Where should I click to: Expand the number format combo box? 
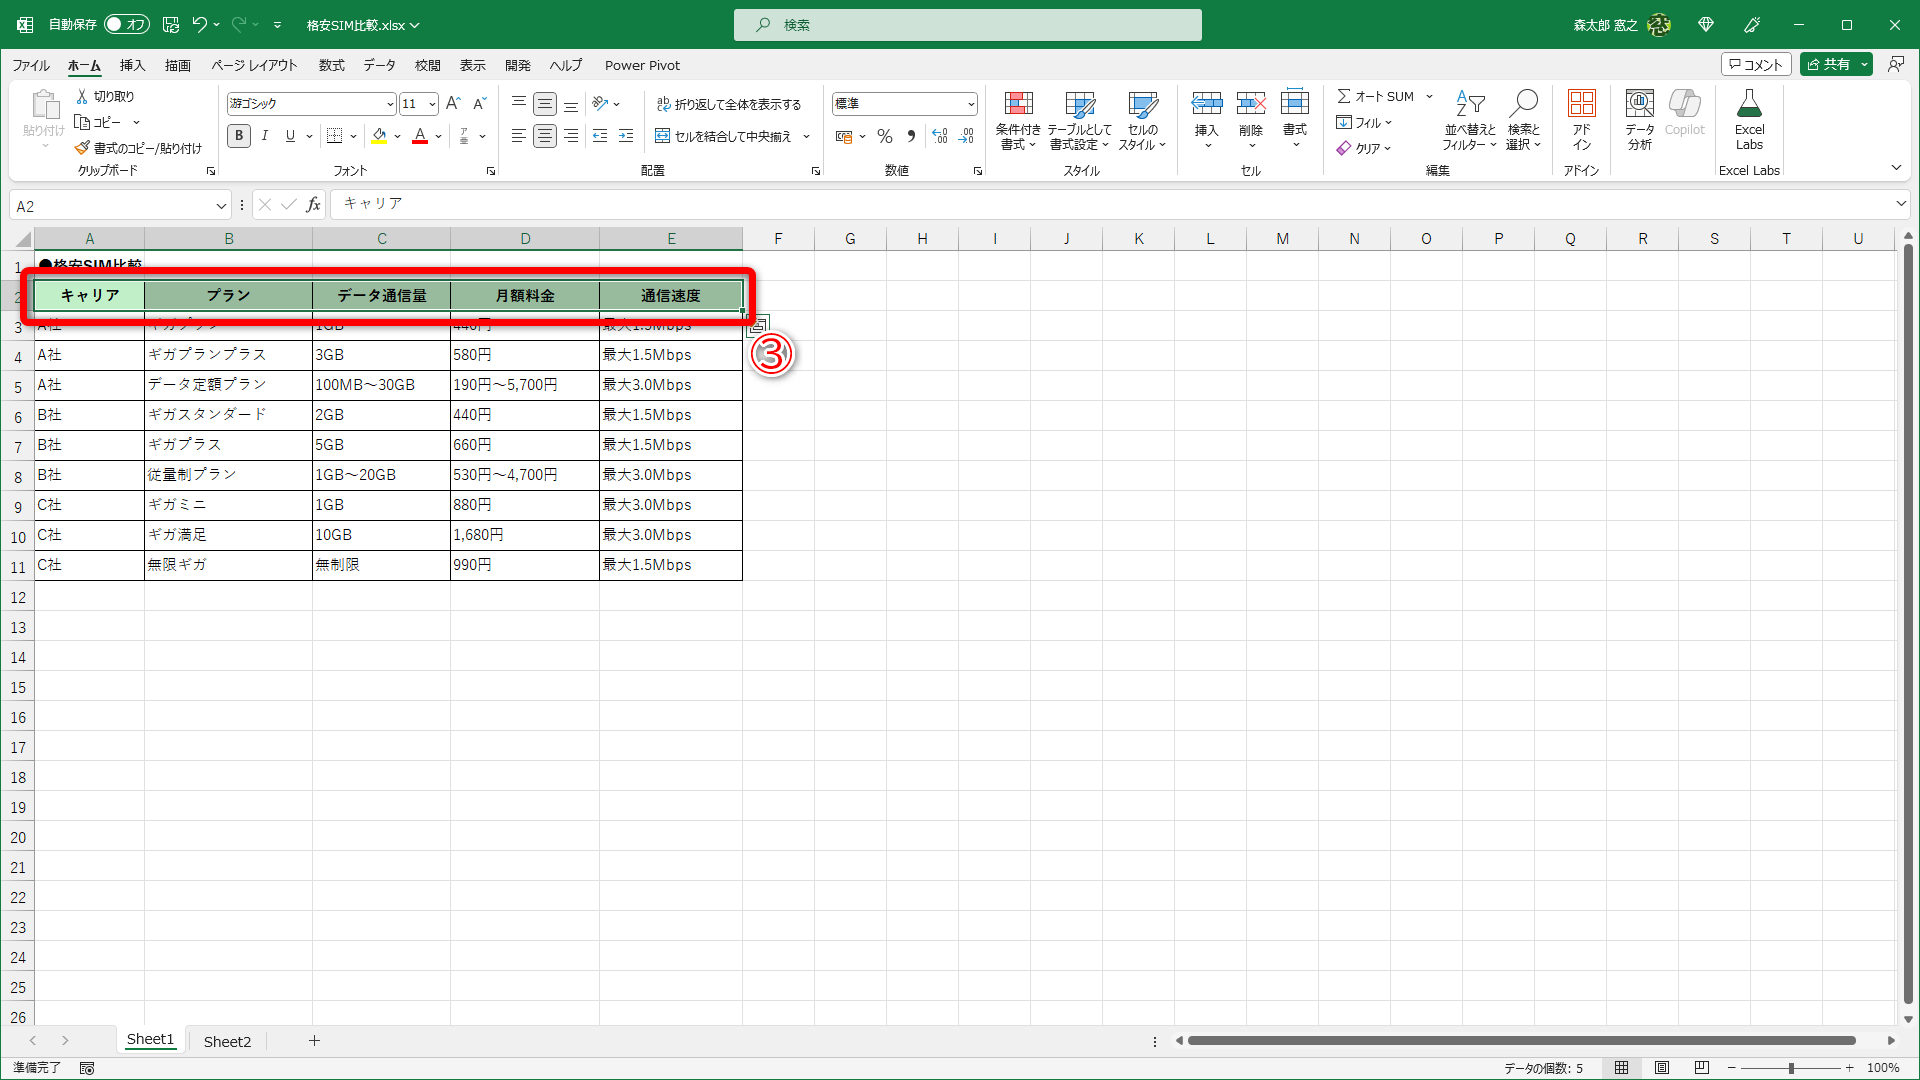point(970,104)
